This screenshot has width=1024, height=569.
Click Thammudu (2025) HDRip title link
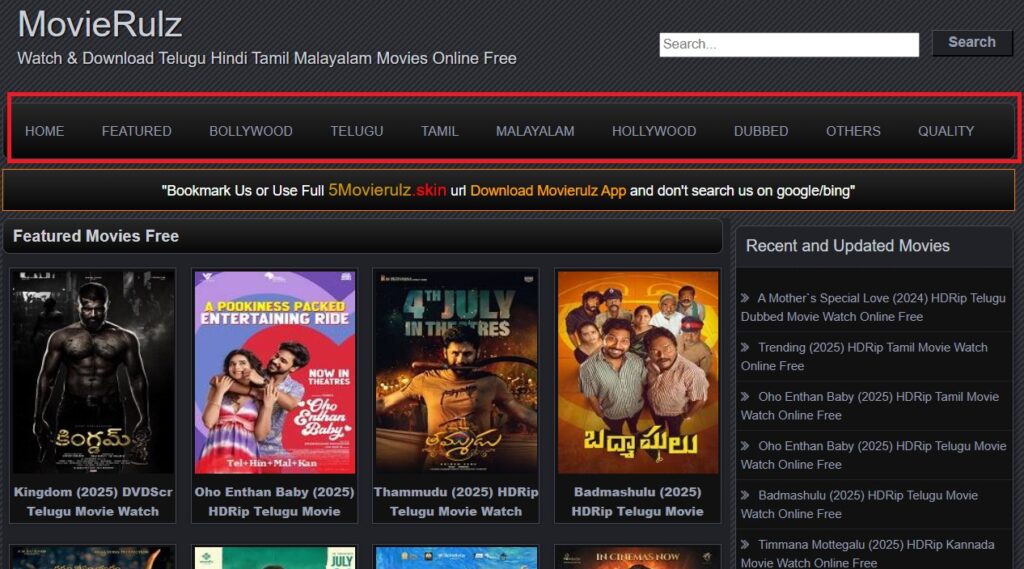coord(456,502)
